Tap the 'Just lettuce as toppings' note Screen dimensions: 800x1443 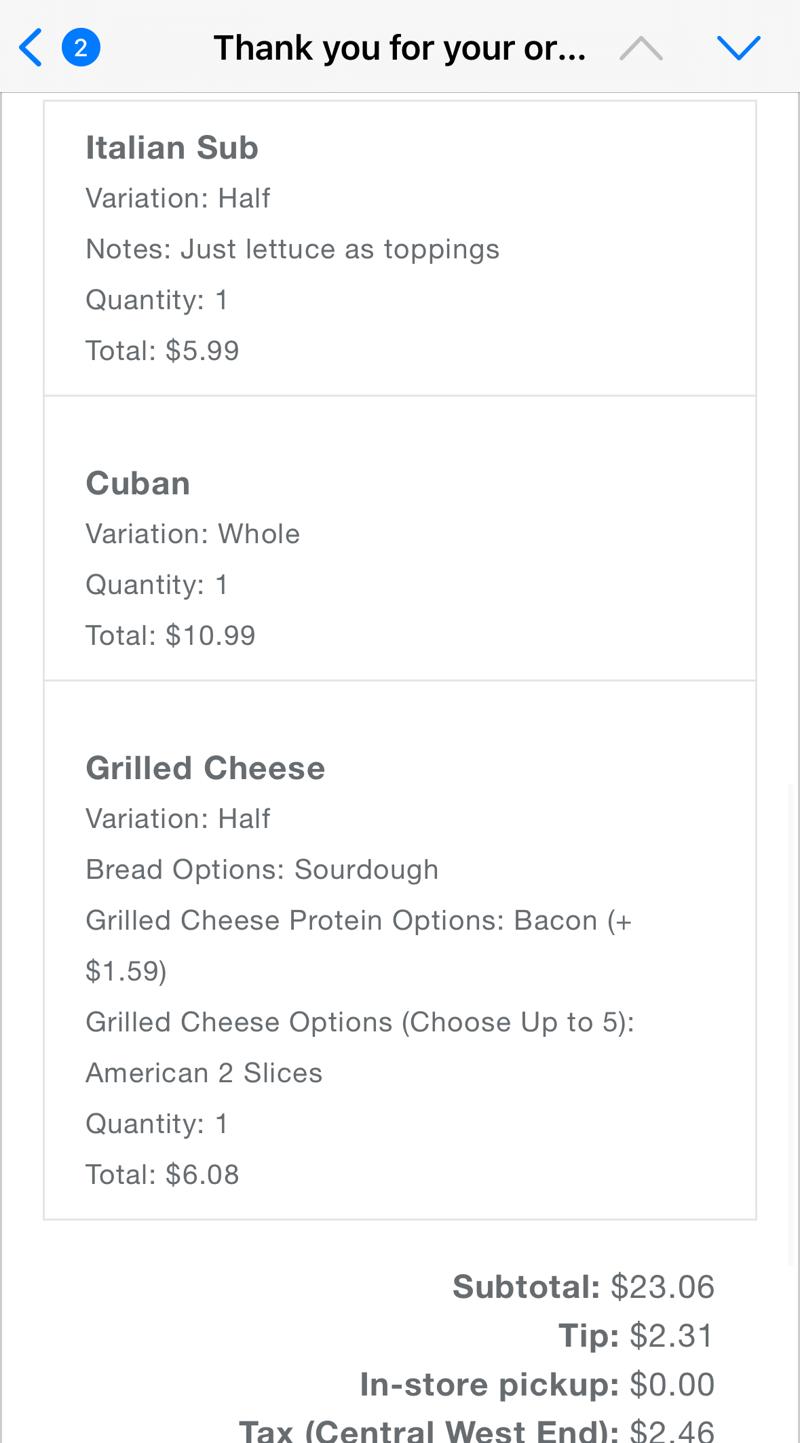click(x=292, y=249)
